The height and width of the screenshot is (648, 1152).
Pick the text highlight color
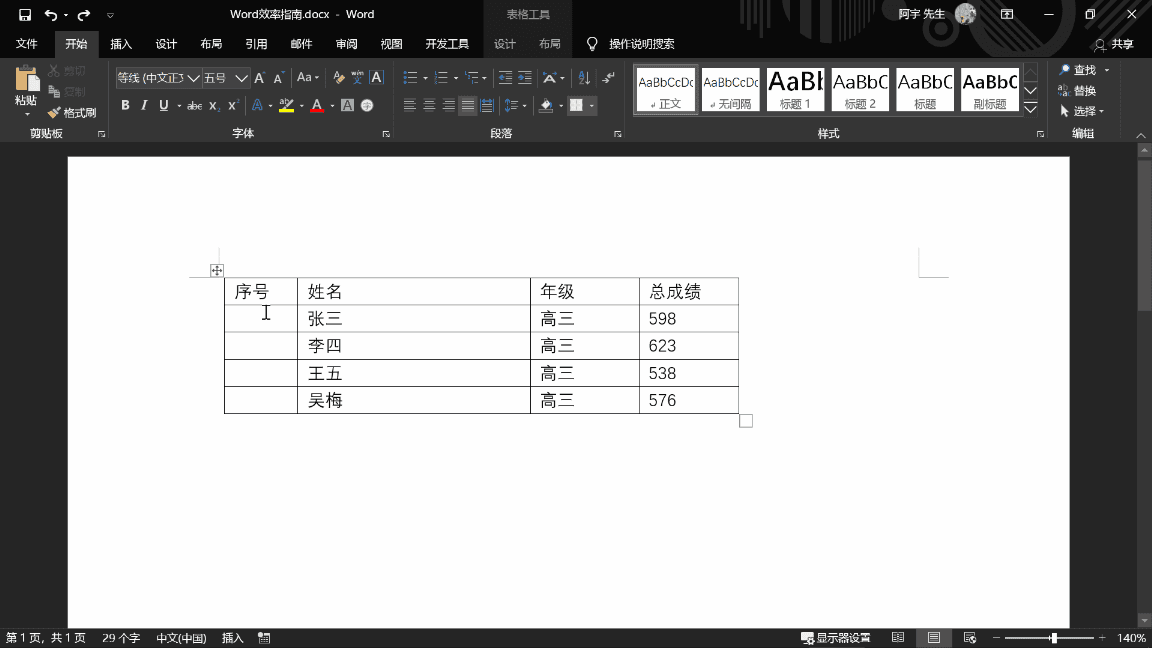click(287, 106)
